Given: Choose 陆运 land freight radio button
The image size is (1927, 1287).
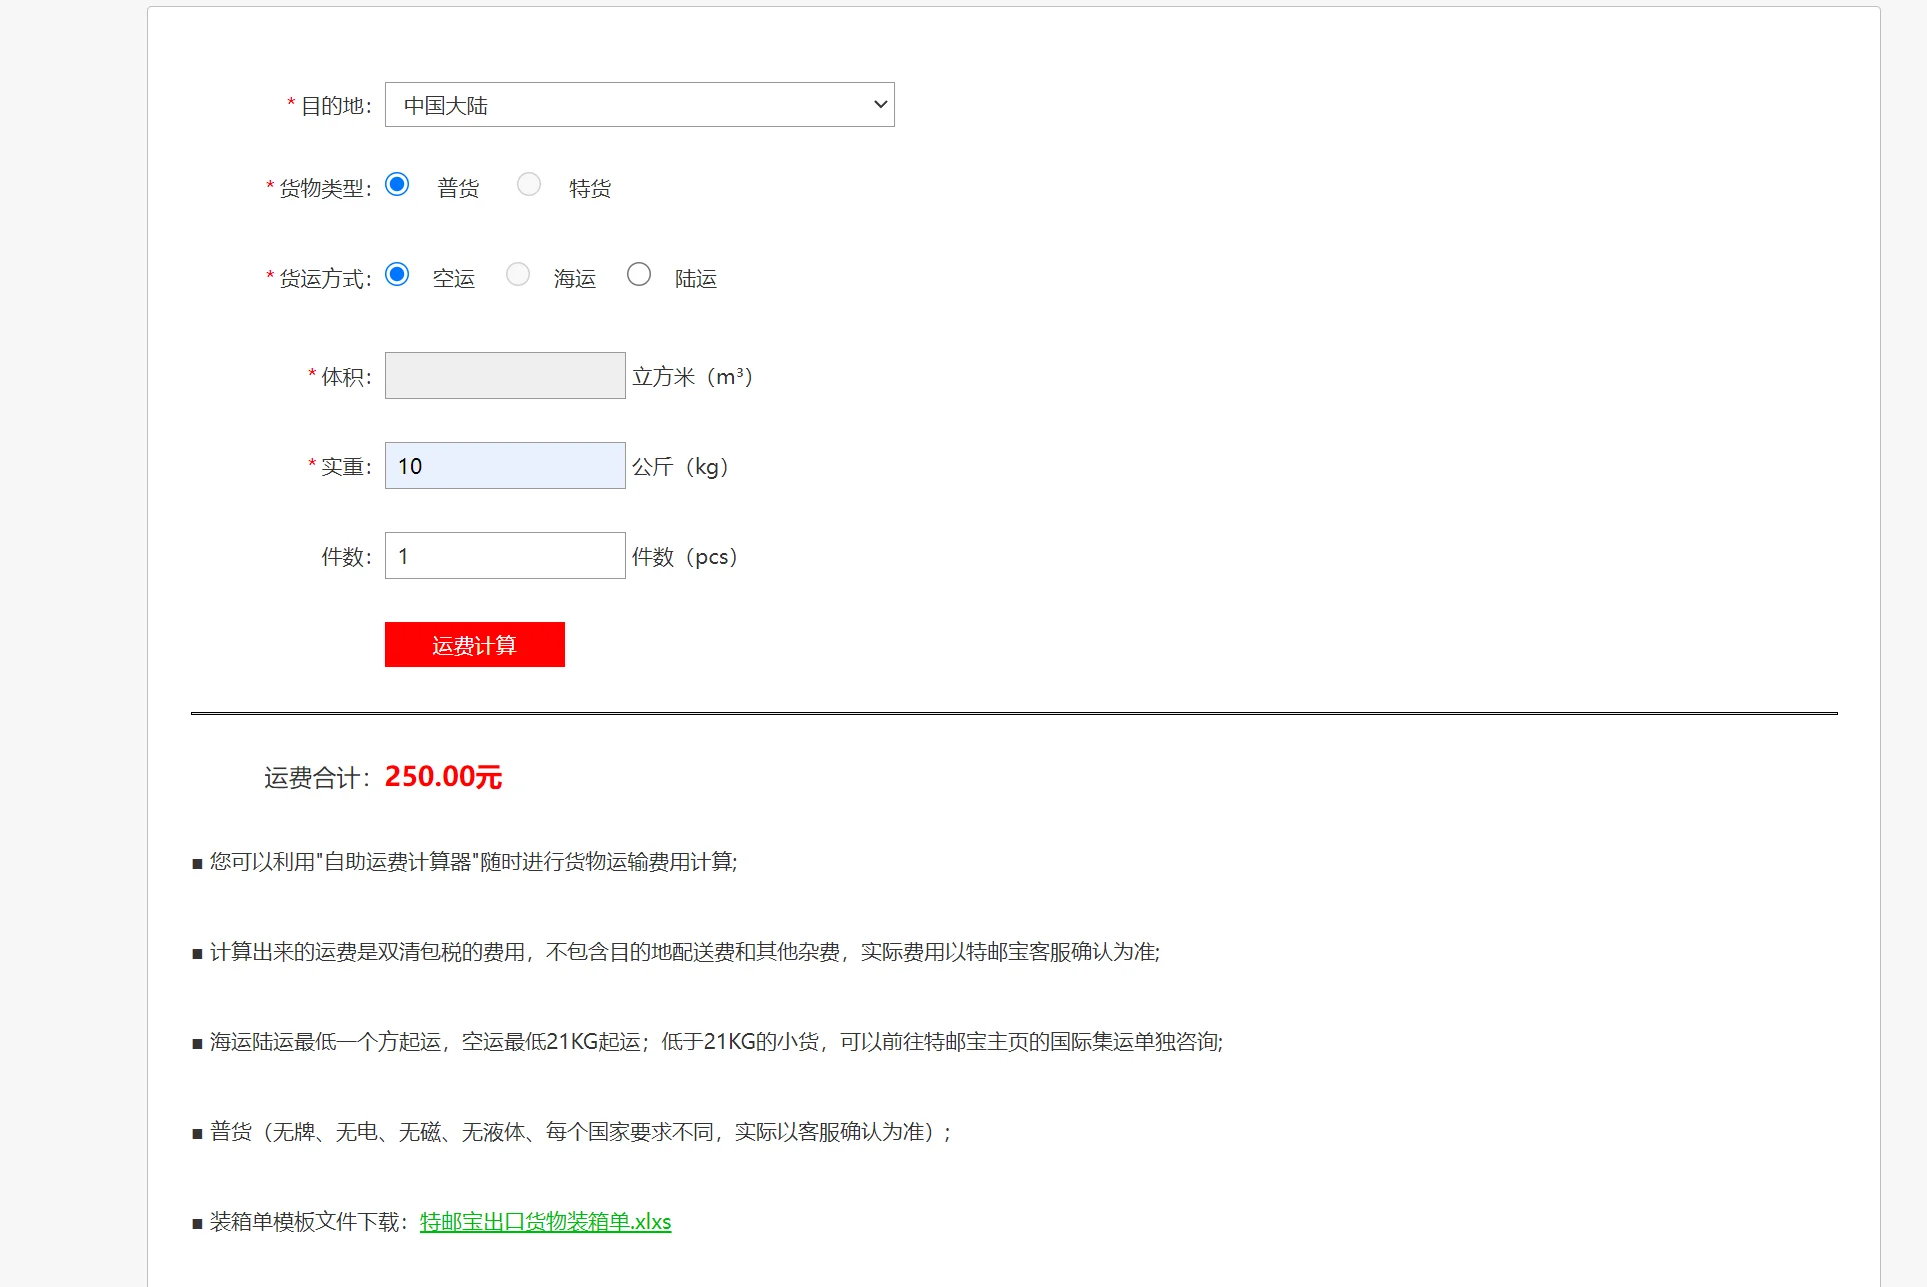Looking at the screenshot, I should pos(639,275).
